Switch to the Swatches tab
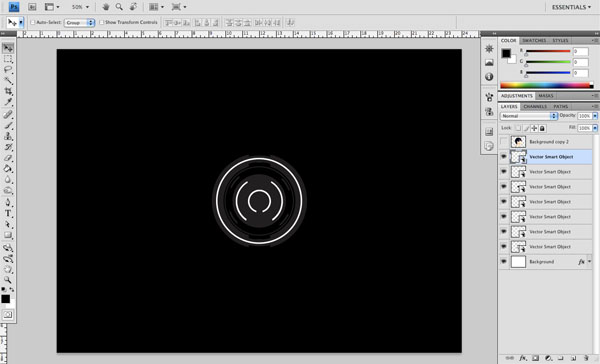600x364 pixels. coord(534,41)
